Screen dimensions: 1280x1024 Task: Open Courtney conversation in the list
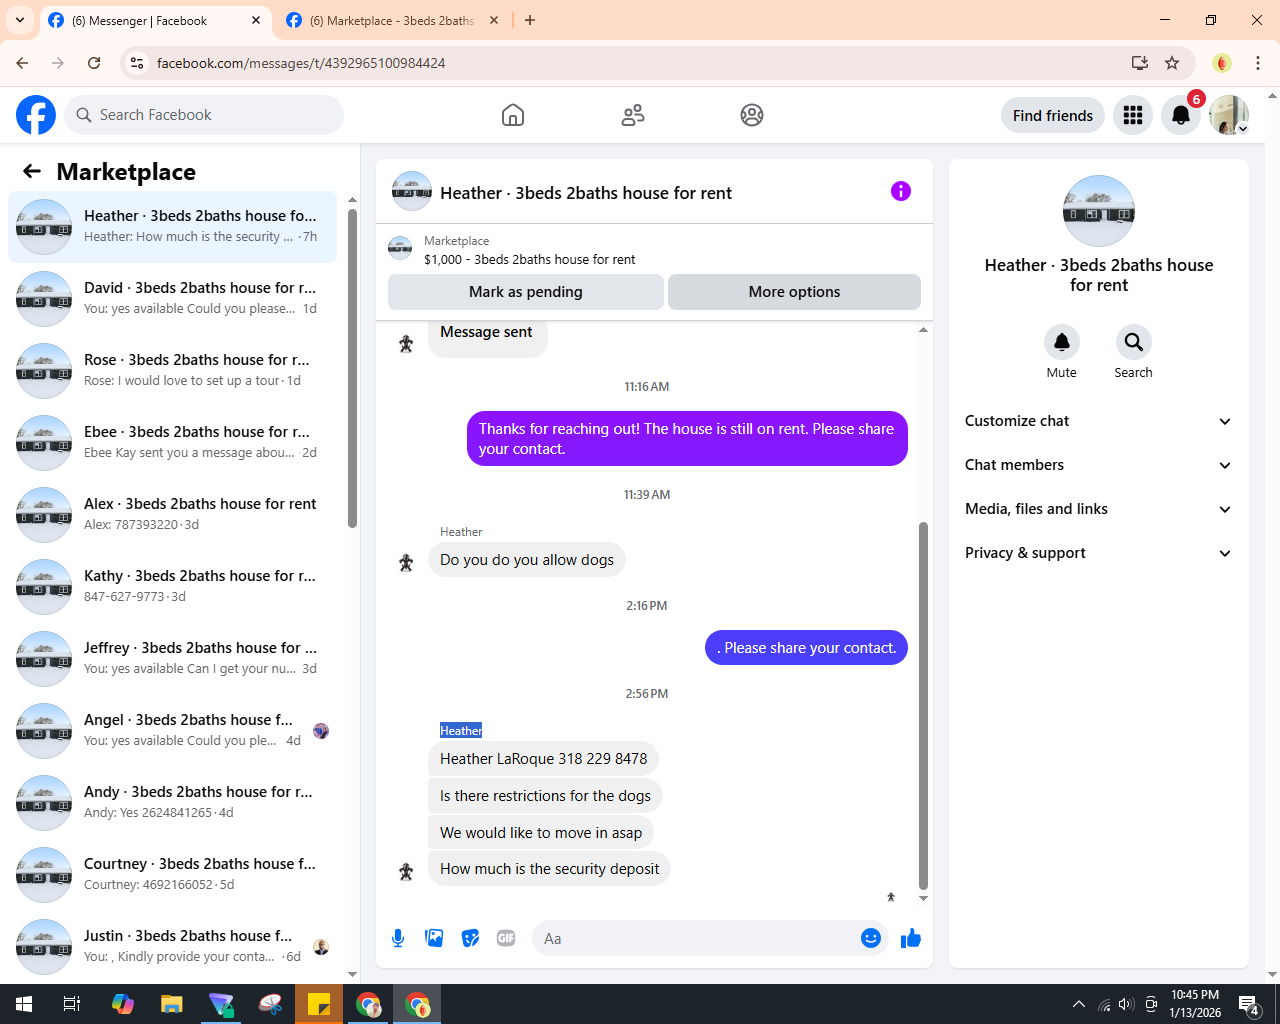tap(172, 875)
